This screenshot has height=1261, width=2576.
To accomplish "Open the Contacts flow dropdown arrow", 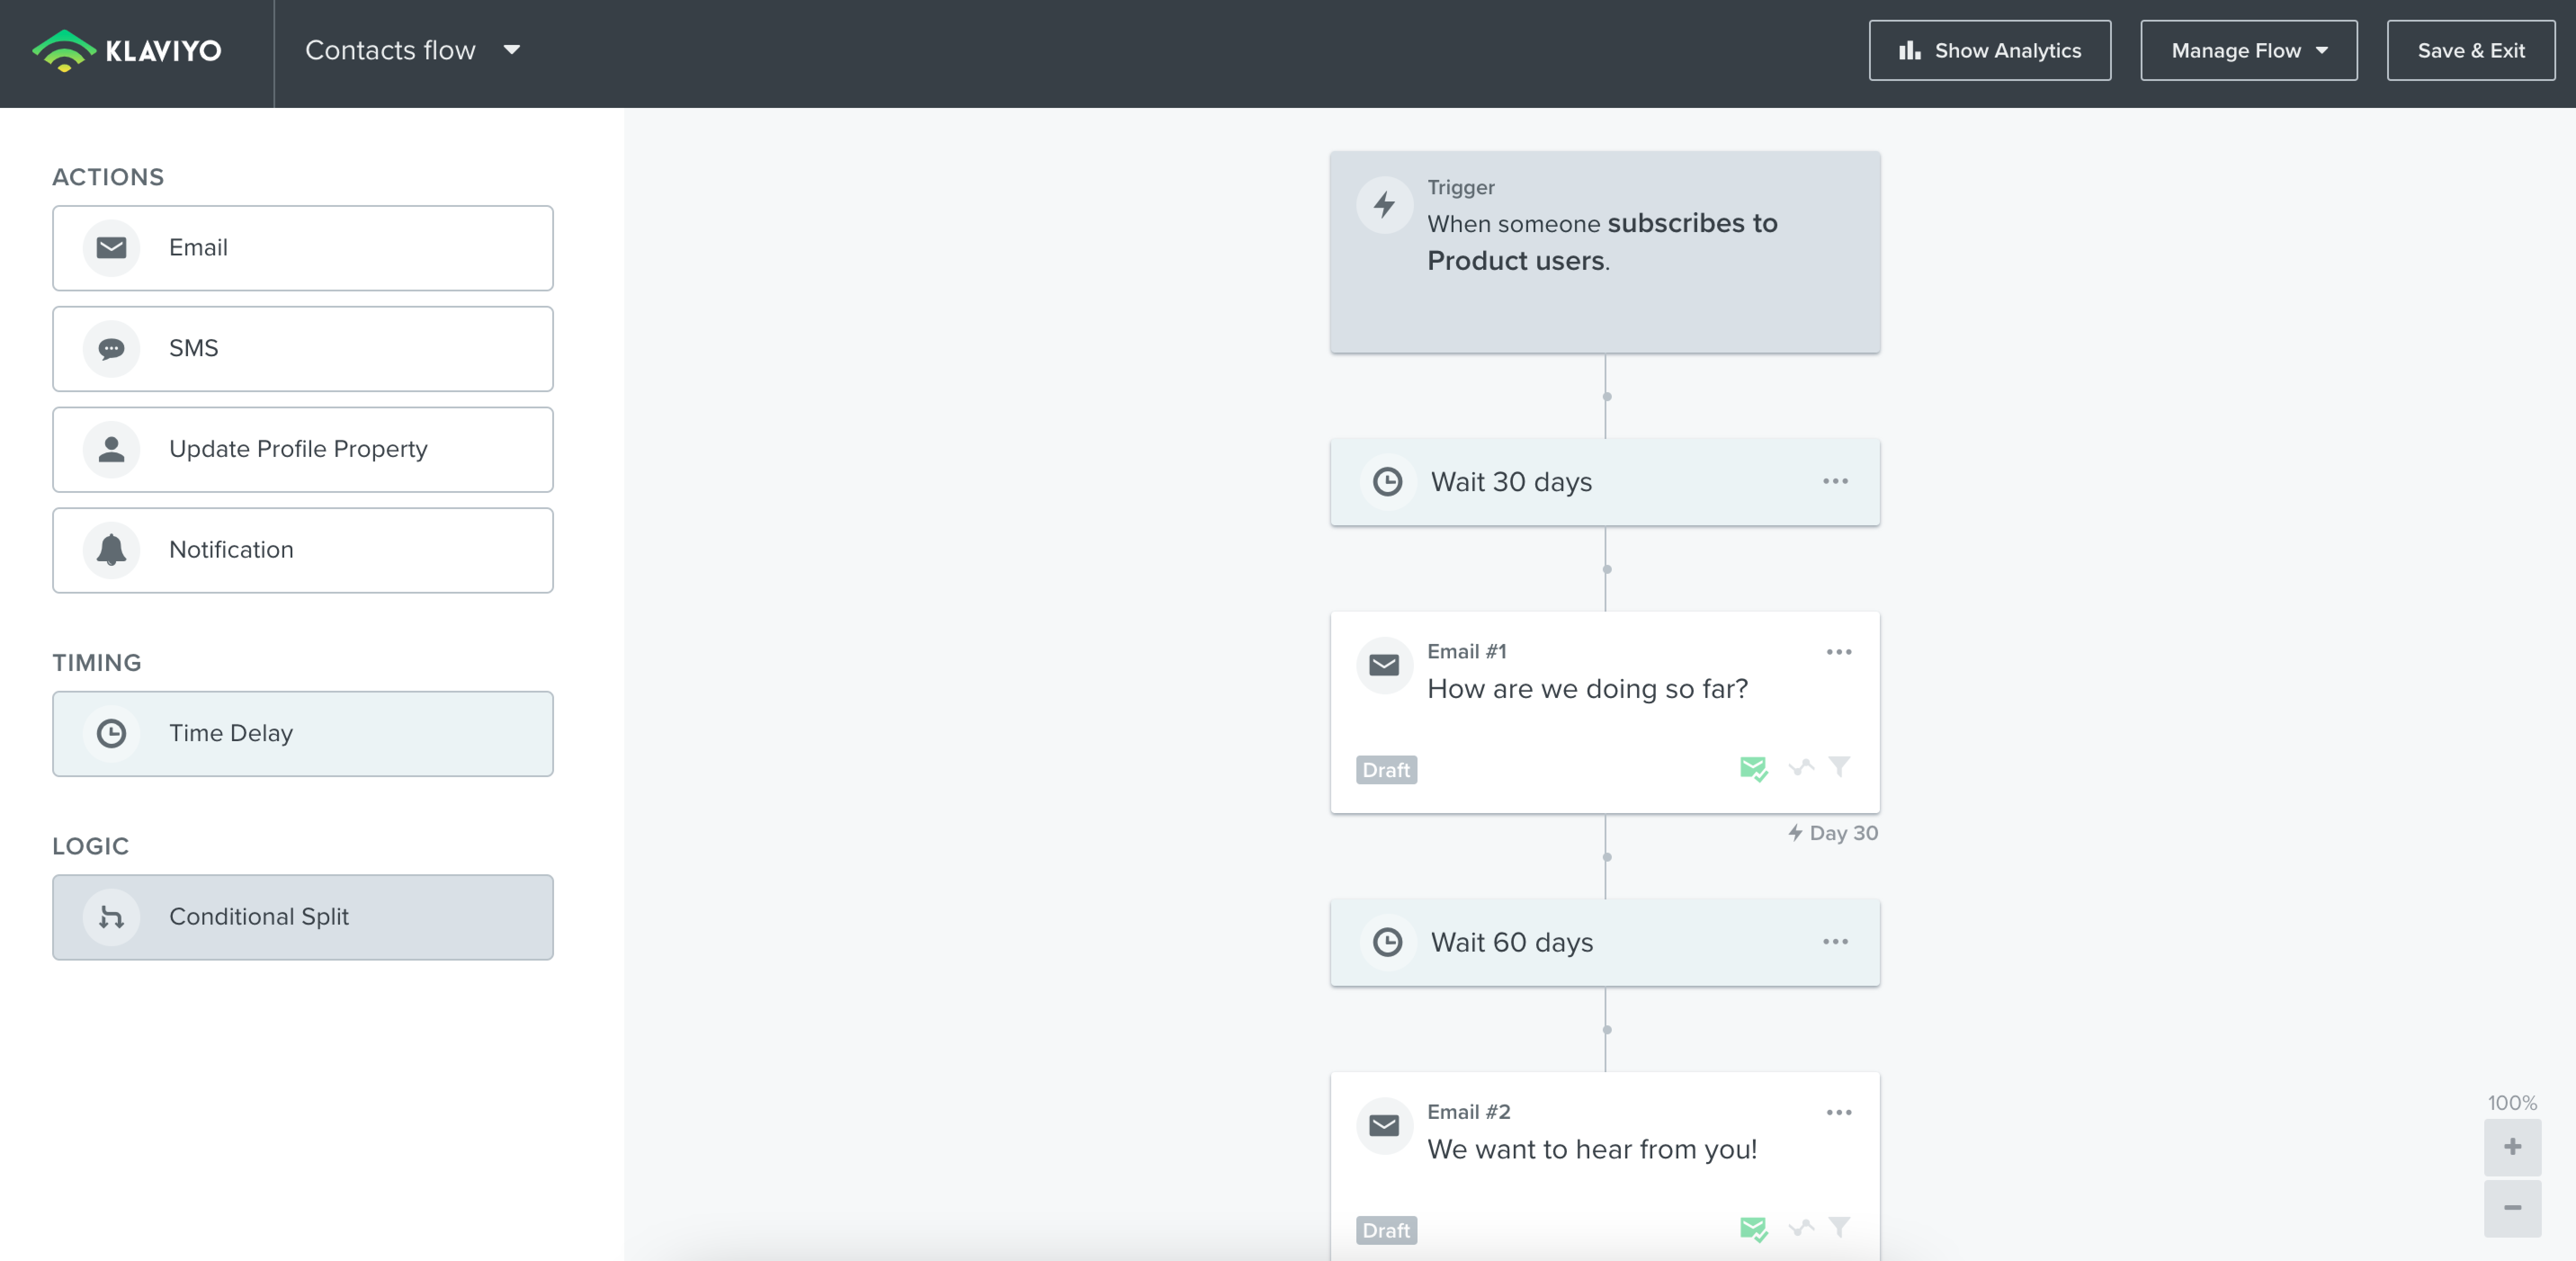I will tap(512, 50).
